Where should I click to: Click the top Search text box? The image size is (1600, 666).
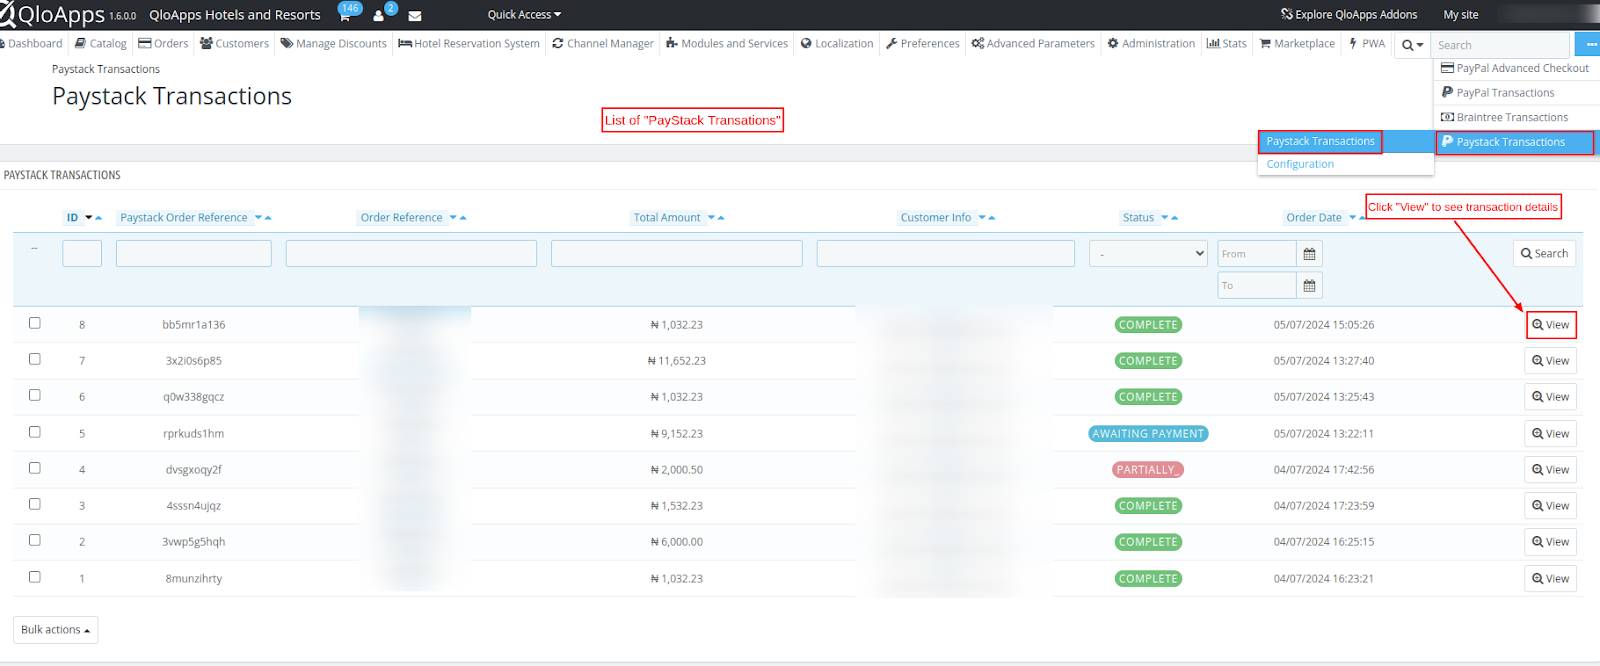(x=1501, y=45)
